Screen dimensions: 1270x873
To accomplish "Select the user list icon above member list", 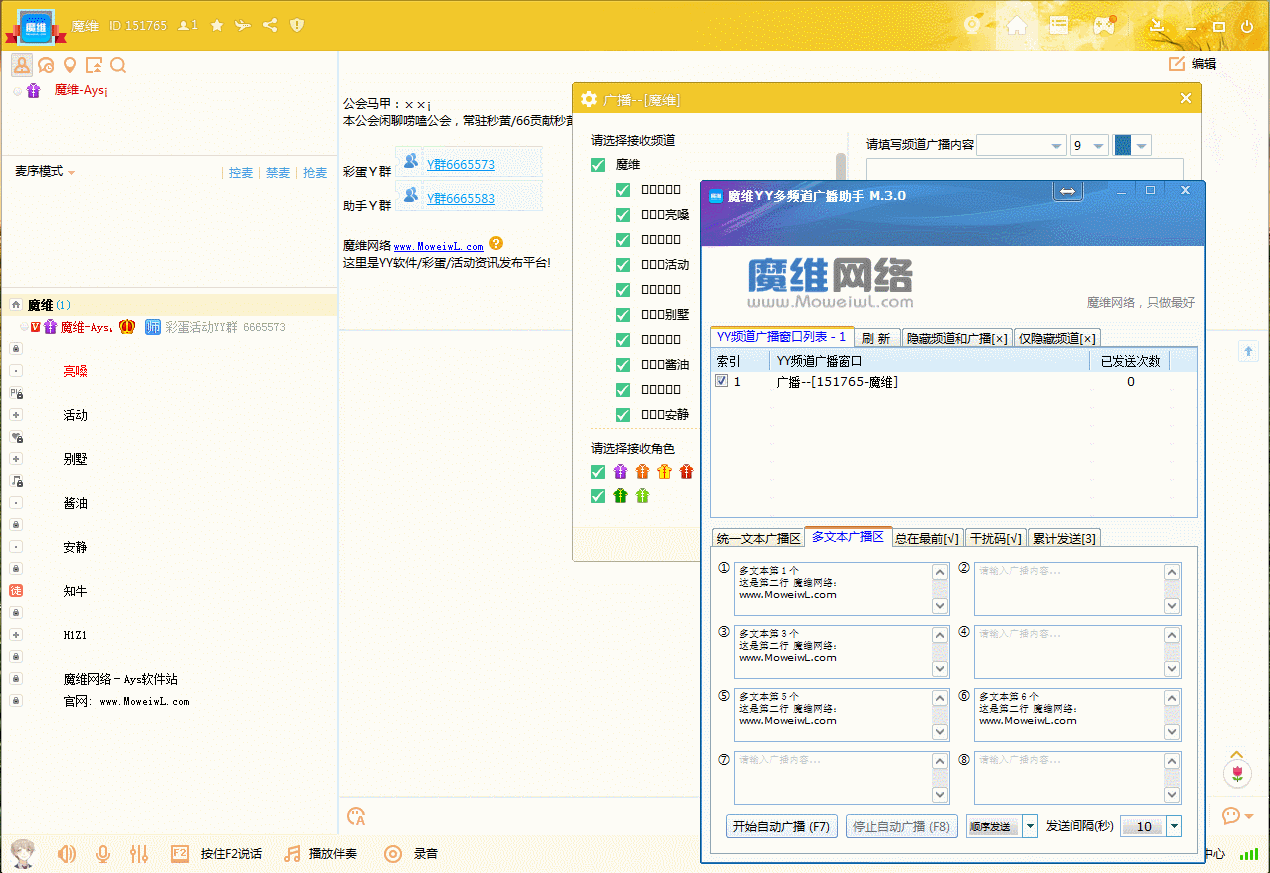I will coord(21,65).
